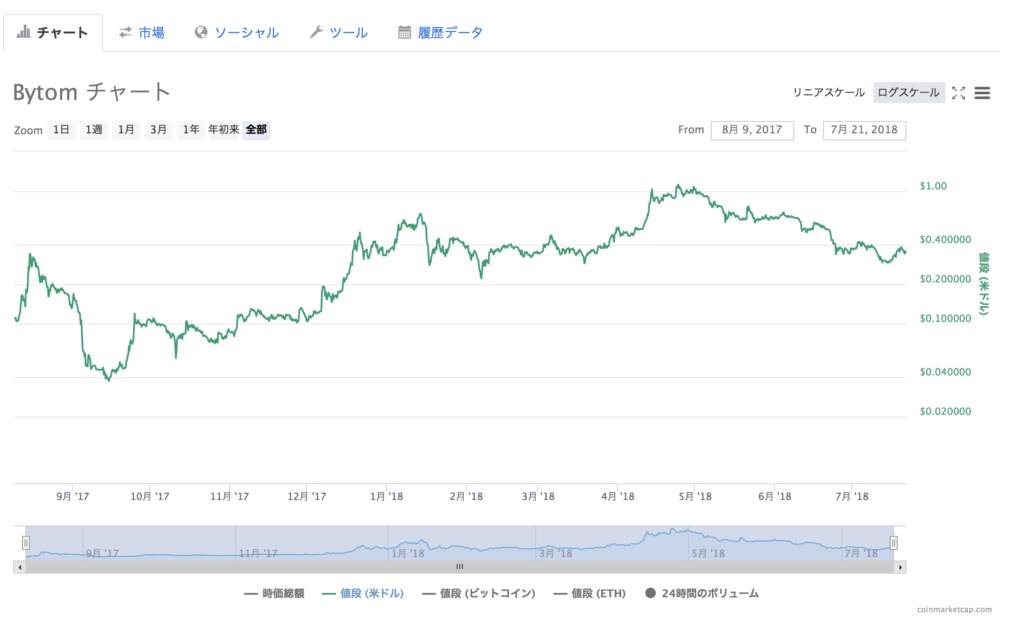The width and height of the screenshot is (1024, 621).
Task: Click the To date field showing 7月 21, 2018
Action: click(864, 129)
